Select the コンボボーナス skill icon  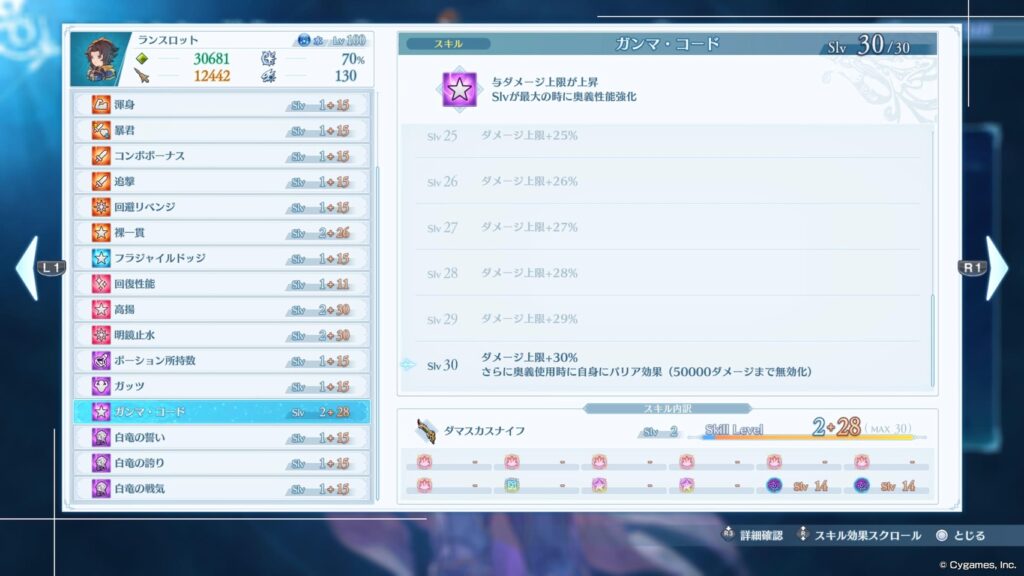coord(101,156)
